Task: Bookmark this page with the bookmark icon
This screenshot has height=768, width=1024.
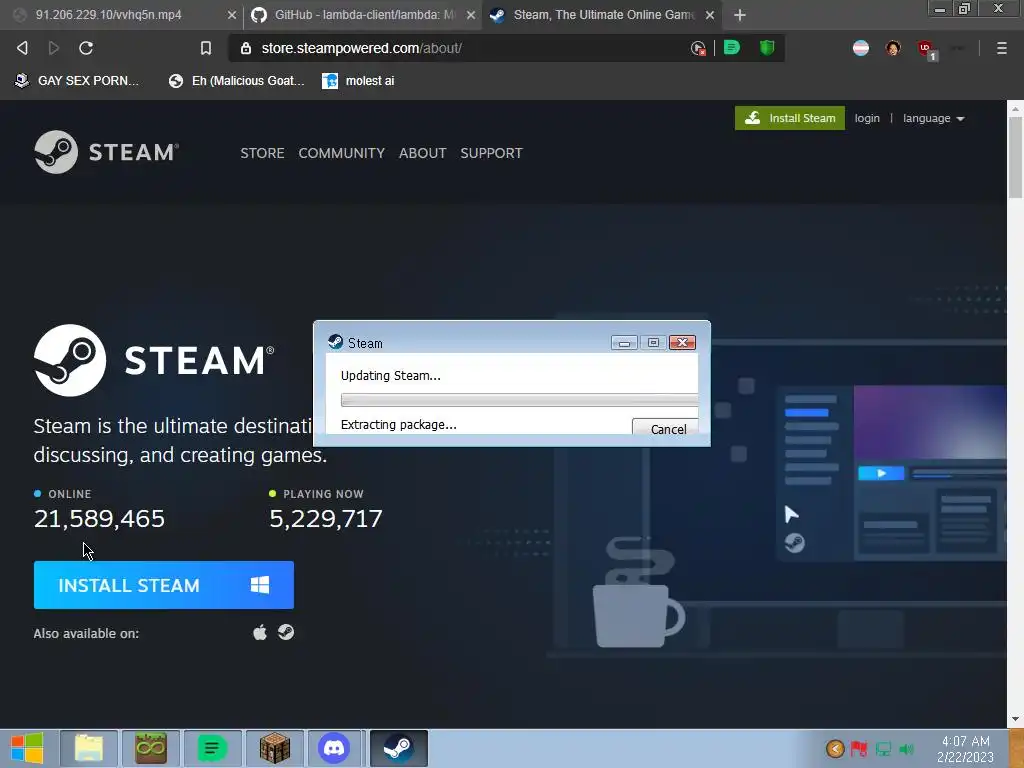Action: pos(206,48)
